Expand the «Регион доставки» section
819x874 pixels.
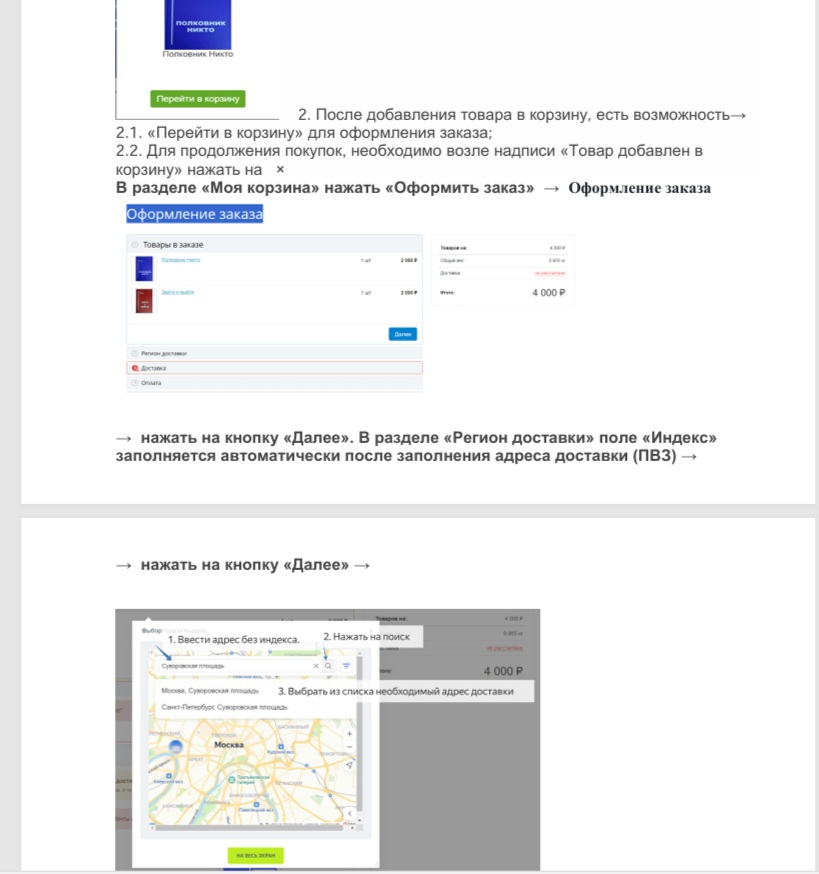(x=165, y=353)
